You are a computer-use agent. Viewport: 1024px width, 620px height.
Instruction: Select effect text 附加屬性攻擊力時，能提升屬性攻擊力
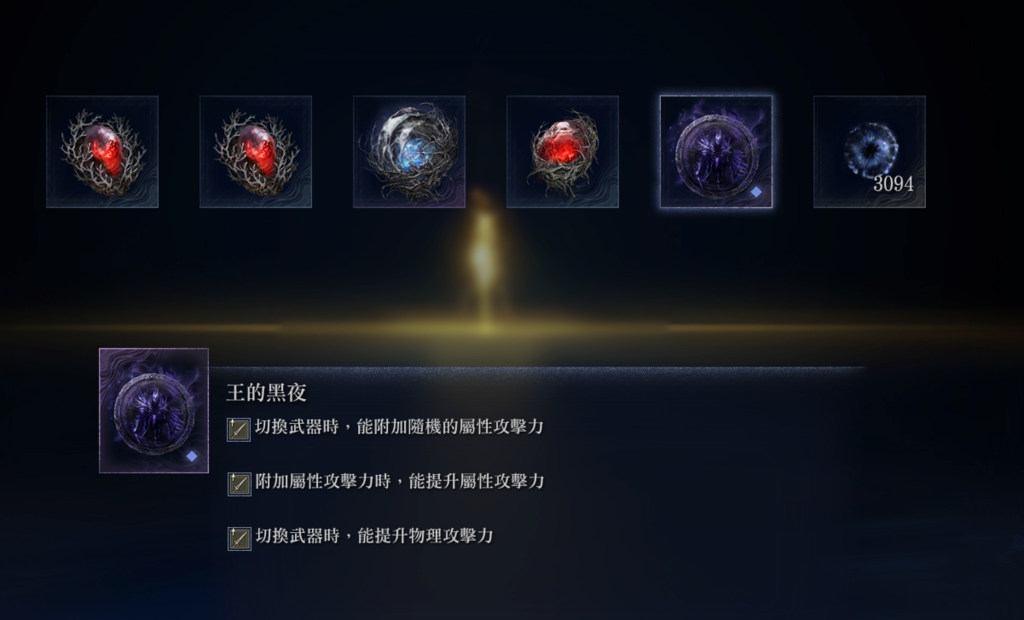point(400,481)
